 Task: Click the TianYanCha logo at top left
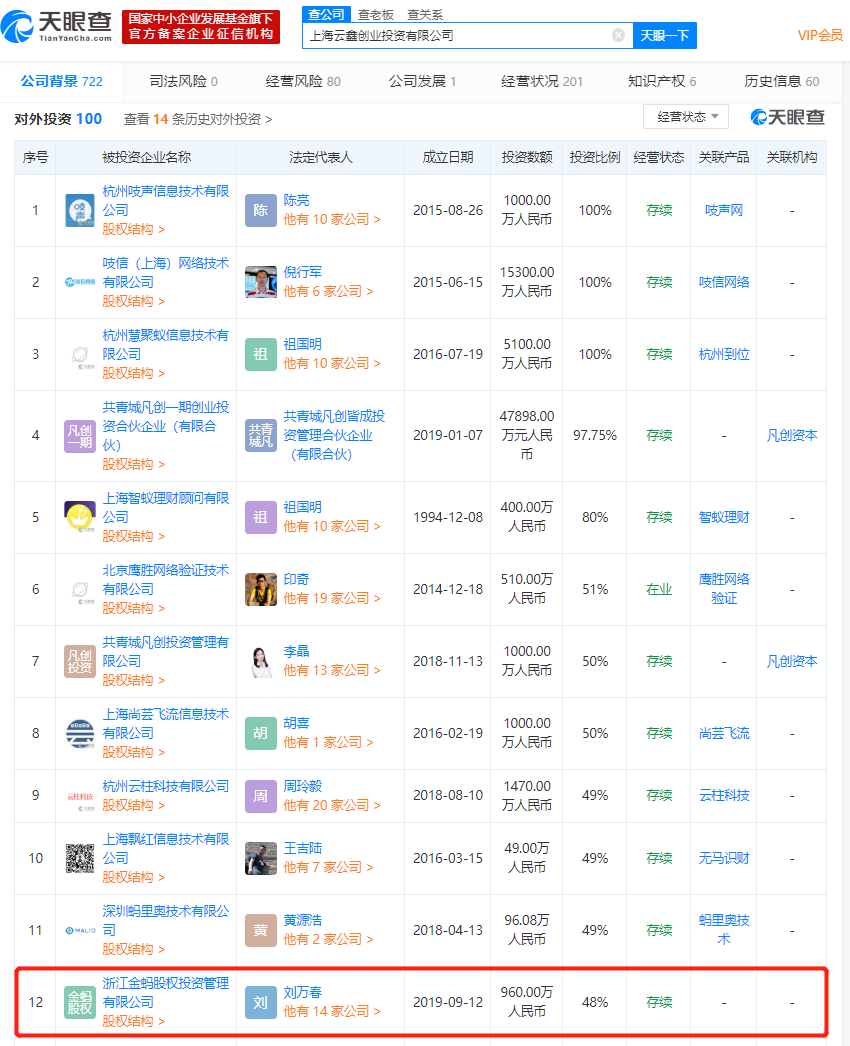57,27
